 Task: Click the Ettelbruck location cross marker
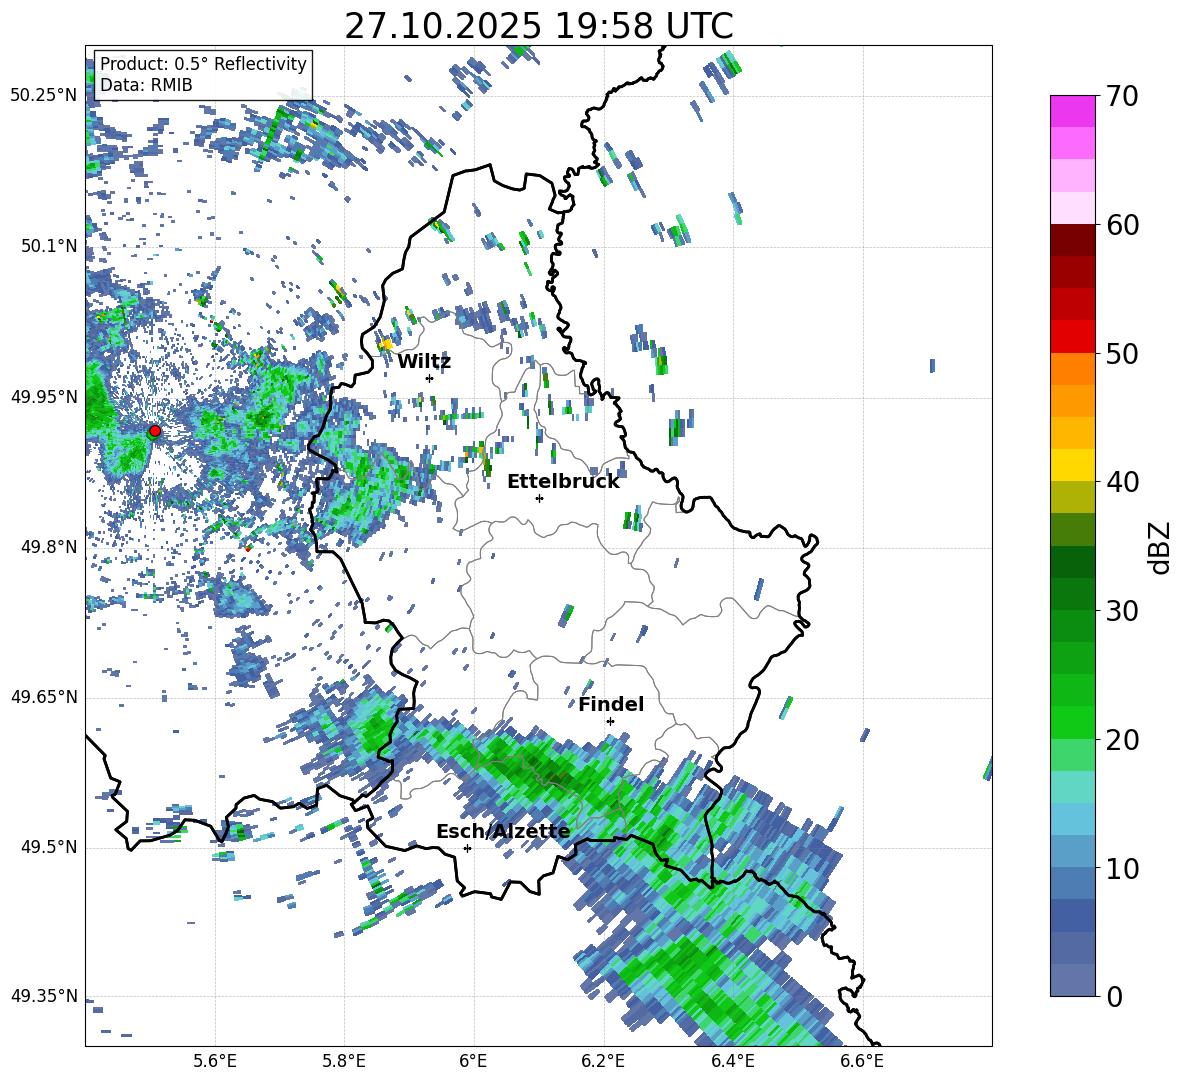(x=539, y=498)
